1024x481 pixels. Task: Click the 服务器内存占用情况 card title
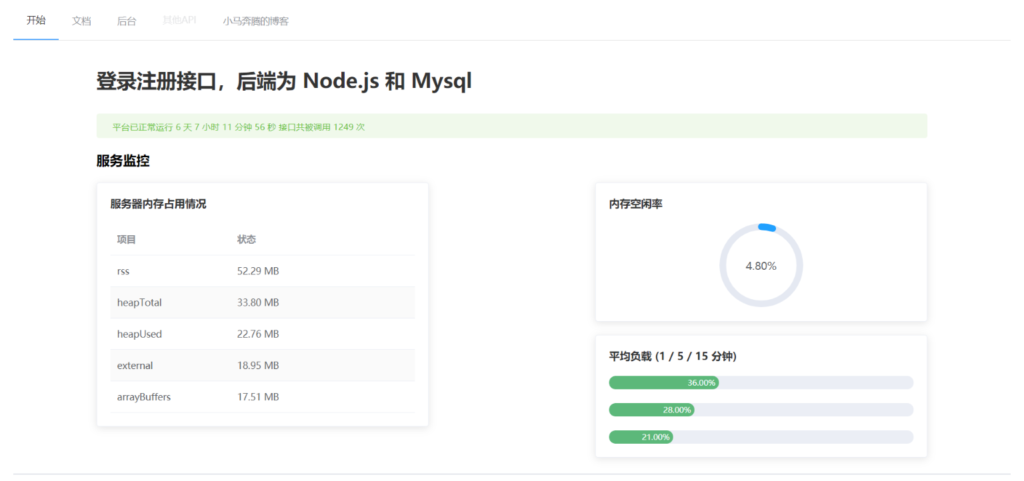pos(158,204)
